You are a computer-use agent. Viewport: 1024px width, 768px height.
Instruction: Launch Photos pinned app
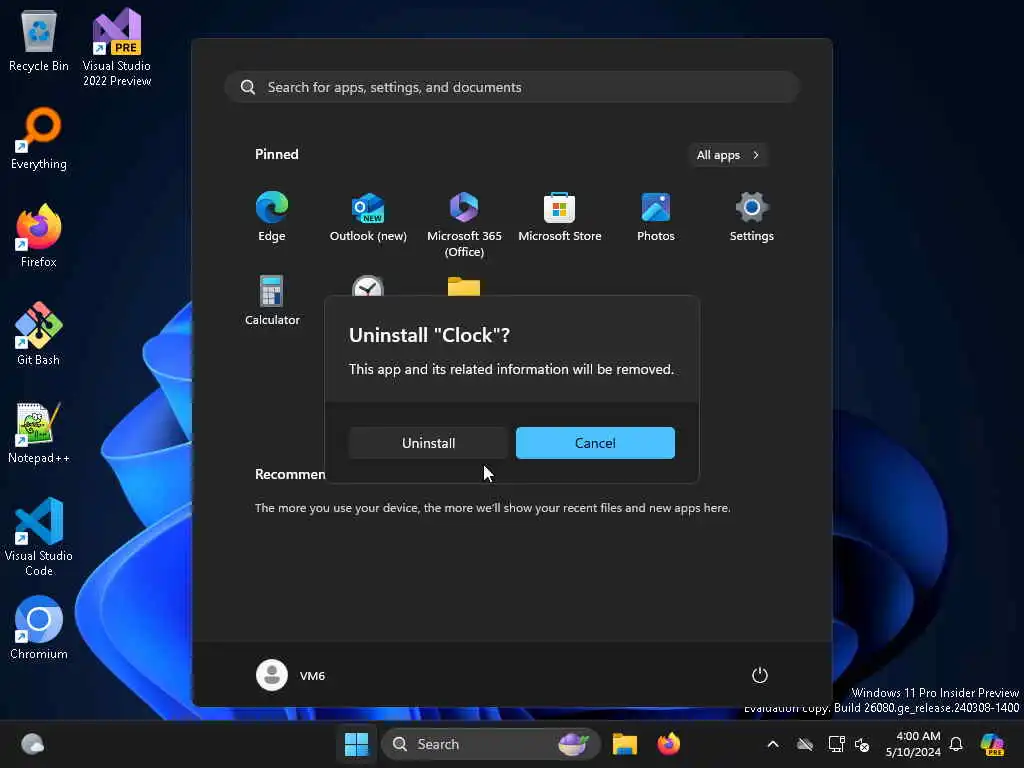point(656,217)
